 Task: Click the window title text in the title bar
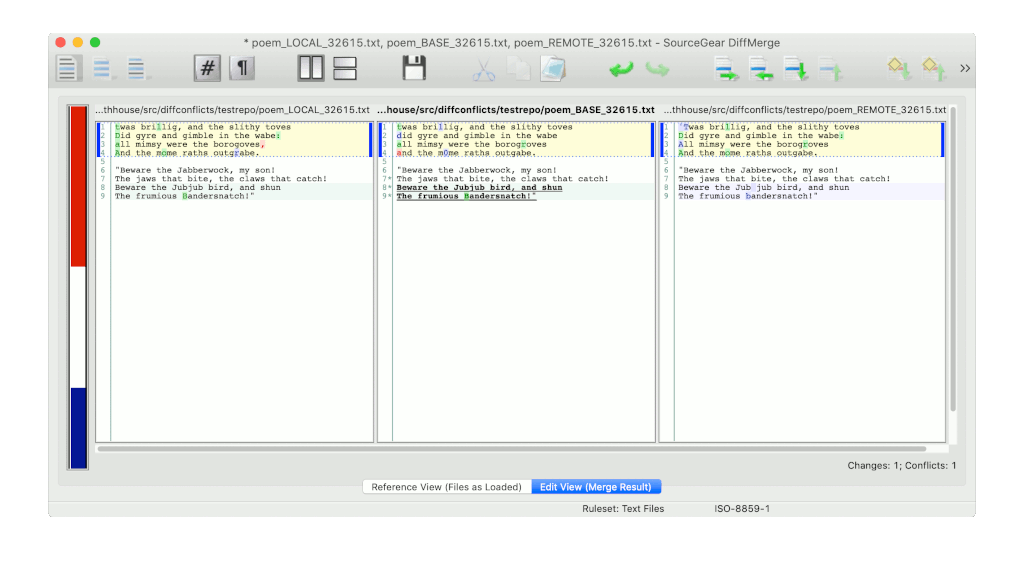[512, 42]
